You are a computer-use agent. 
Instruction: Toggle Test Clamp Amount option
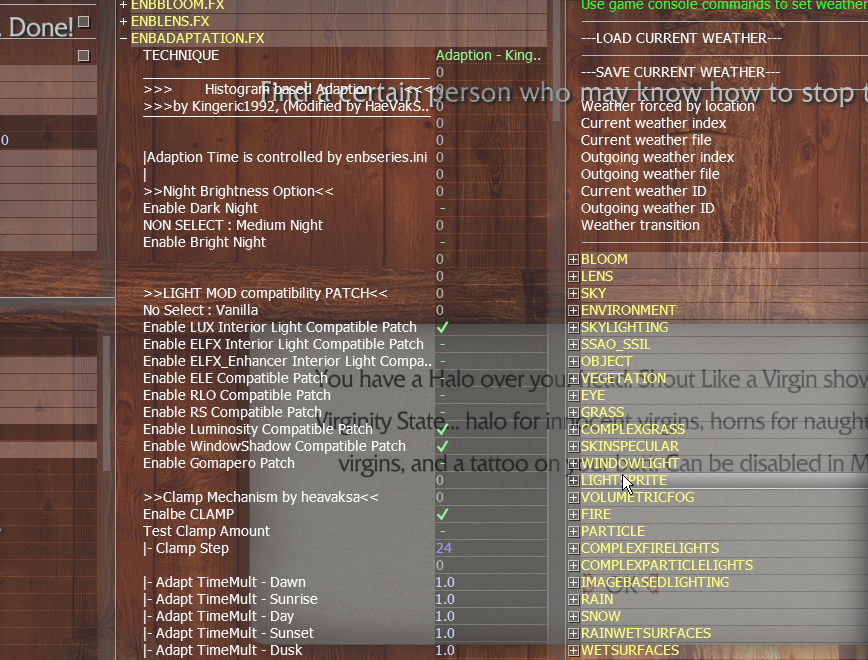[x=442, y=532]
